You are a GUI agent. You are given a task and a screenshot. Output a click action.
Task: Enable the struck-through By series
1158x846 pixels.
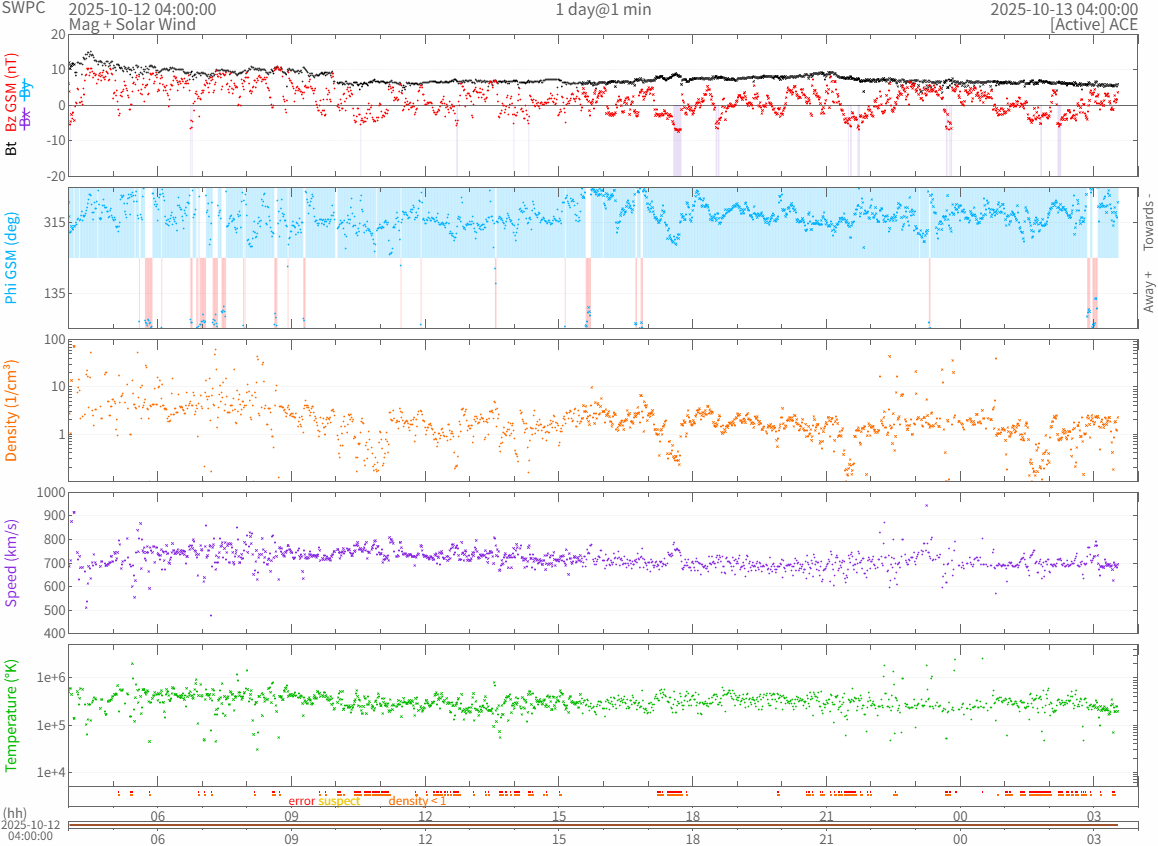pos(26,88)
